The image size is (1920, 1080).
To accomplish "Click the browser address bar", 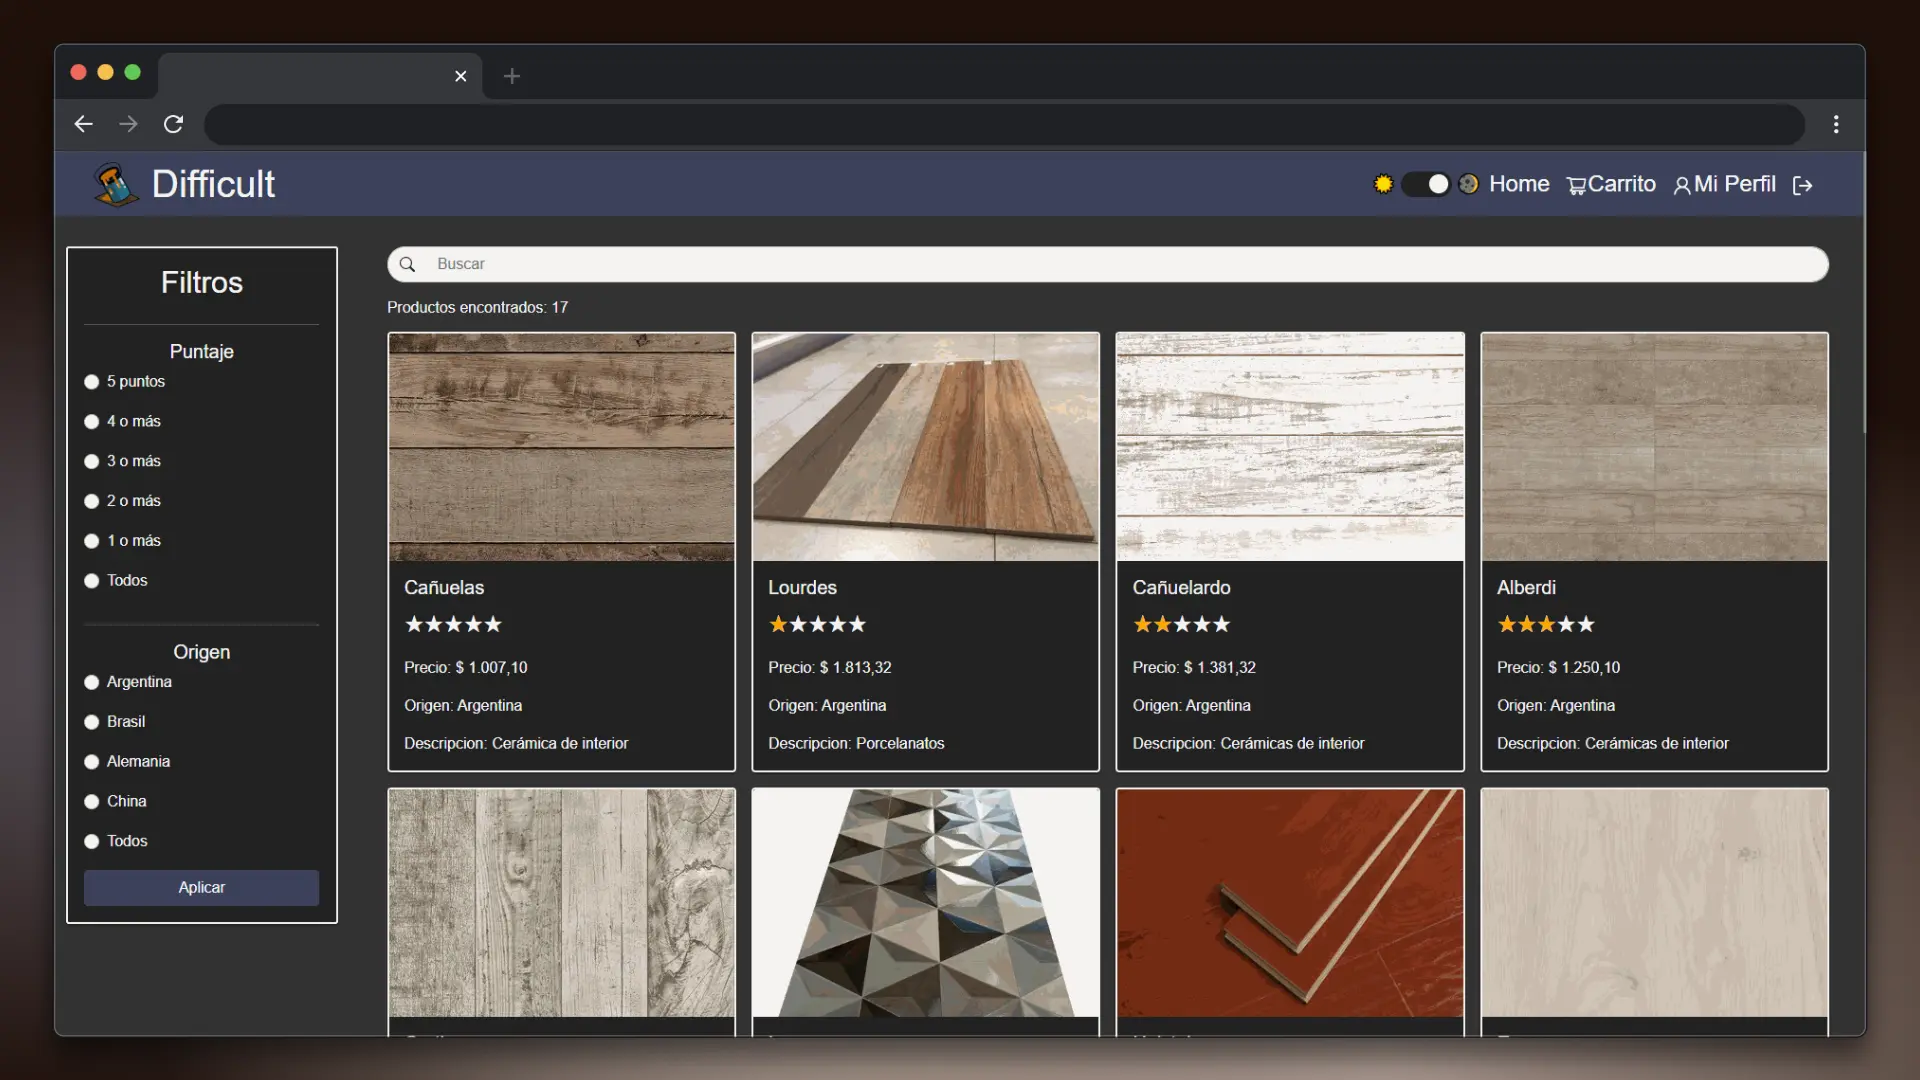I will pyautogui.click(x=1004, y=125).
